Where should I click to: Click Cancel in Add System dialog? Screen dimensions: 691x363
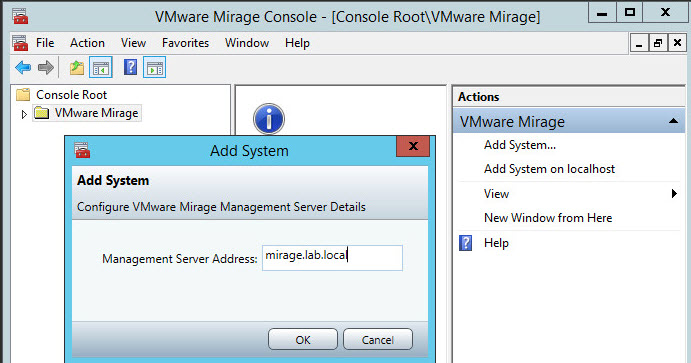coord(378,340)
